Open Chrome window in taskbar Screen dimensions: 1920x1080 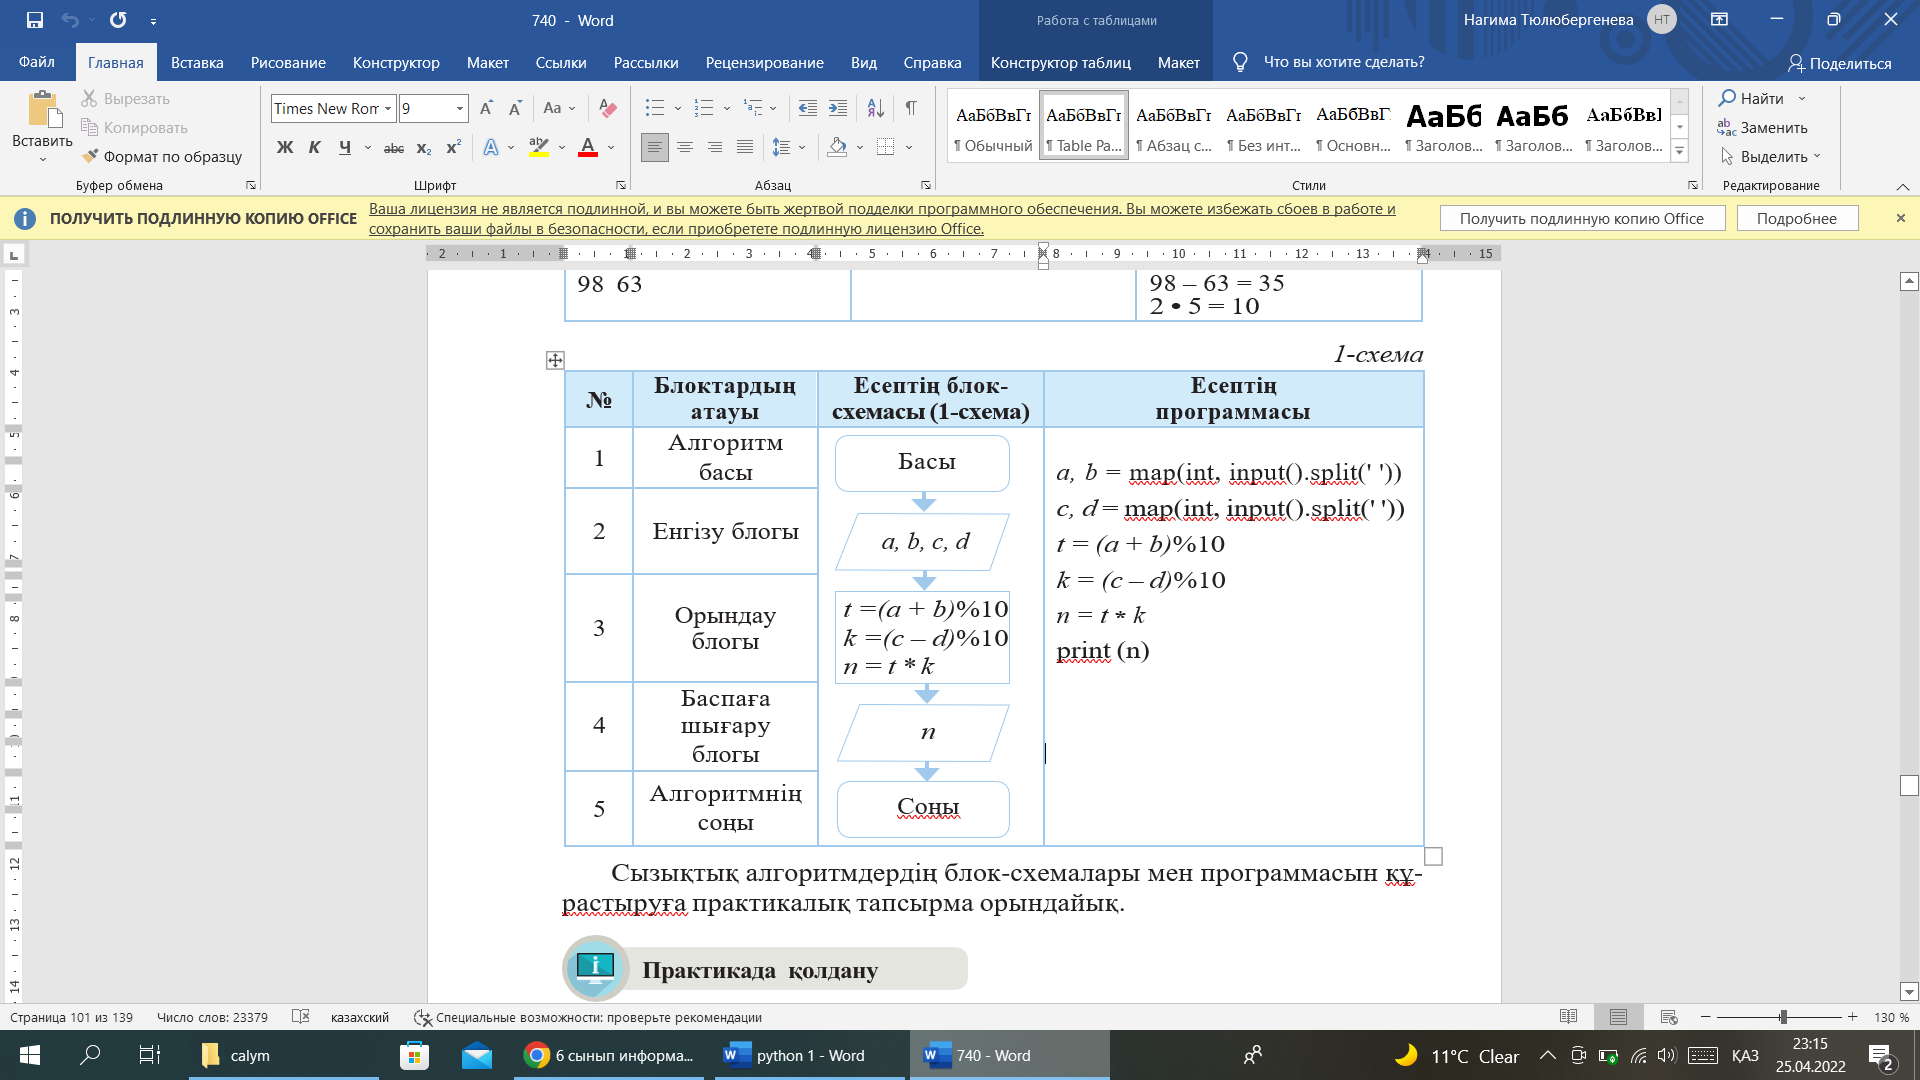click(610, 1055)
